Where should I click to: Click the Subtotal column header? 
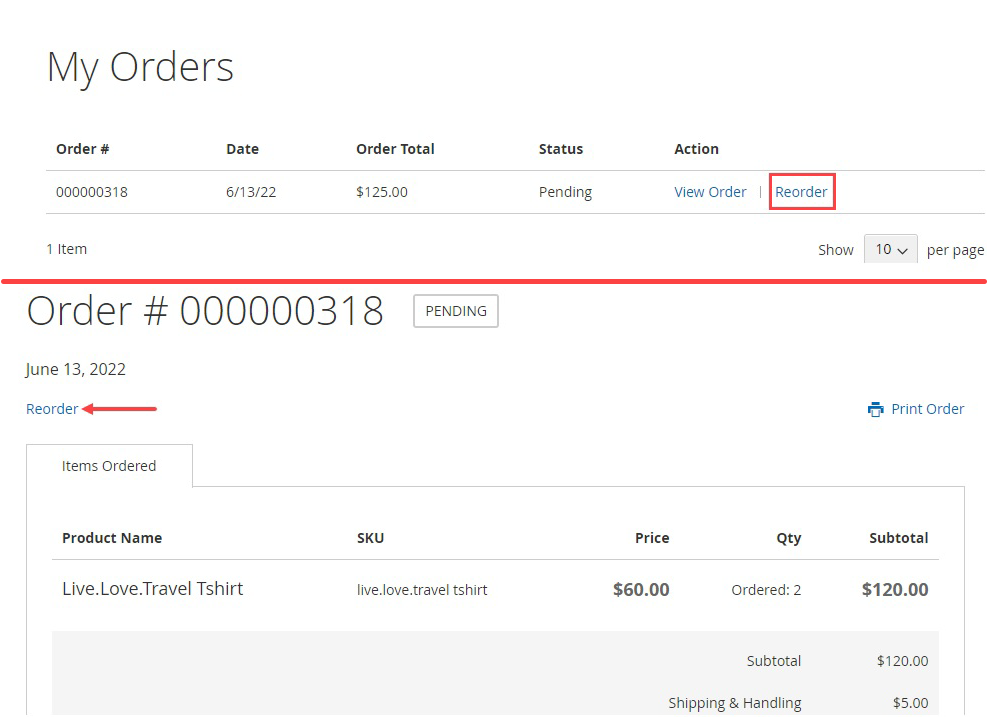897,538
